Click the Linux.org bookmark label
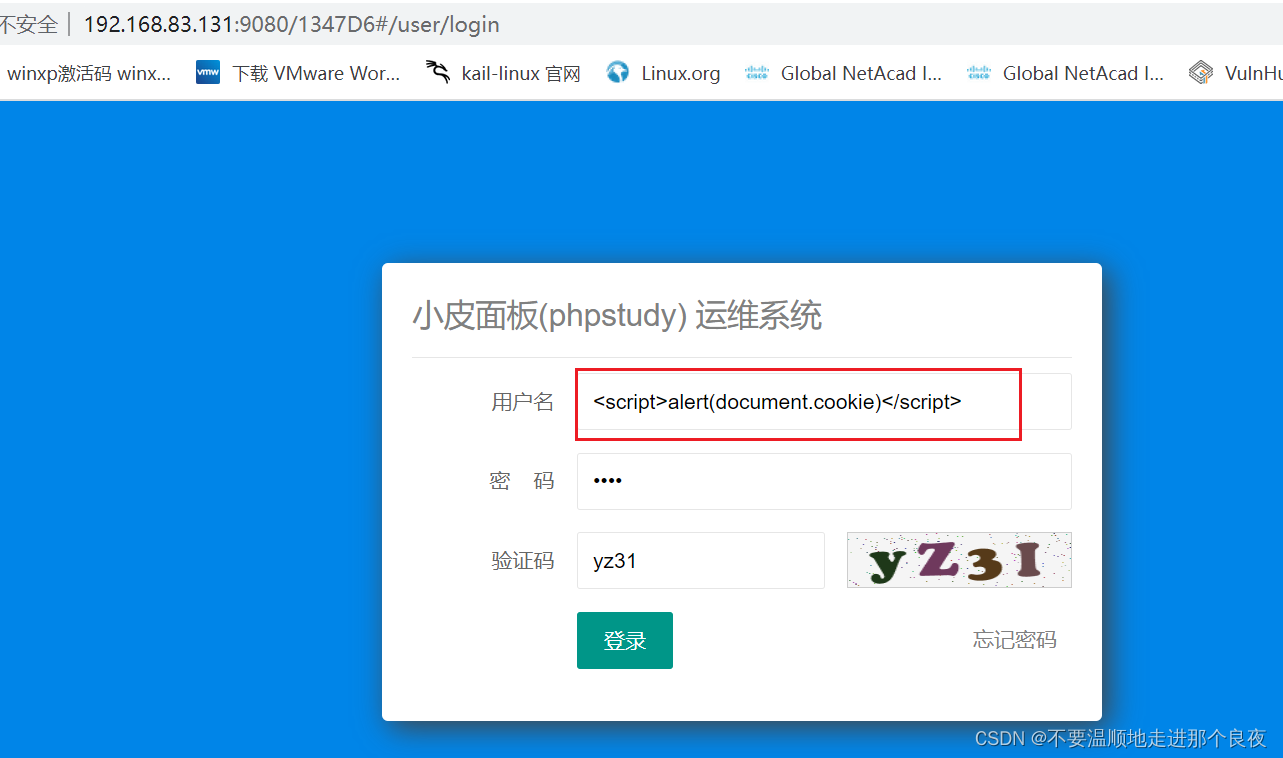 (x=681, y=72)
